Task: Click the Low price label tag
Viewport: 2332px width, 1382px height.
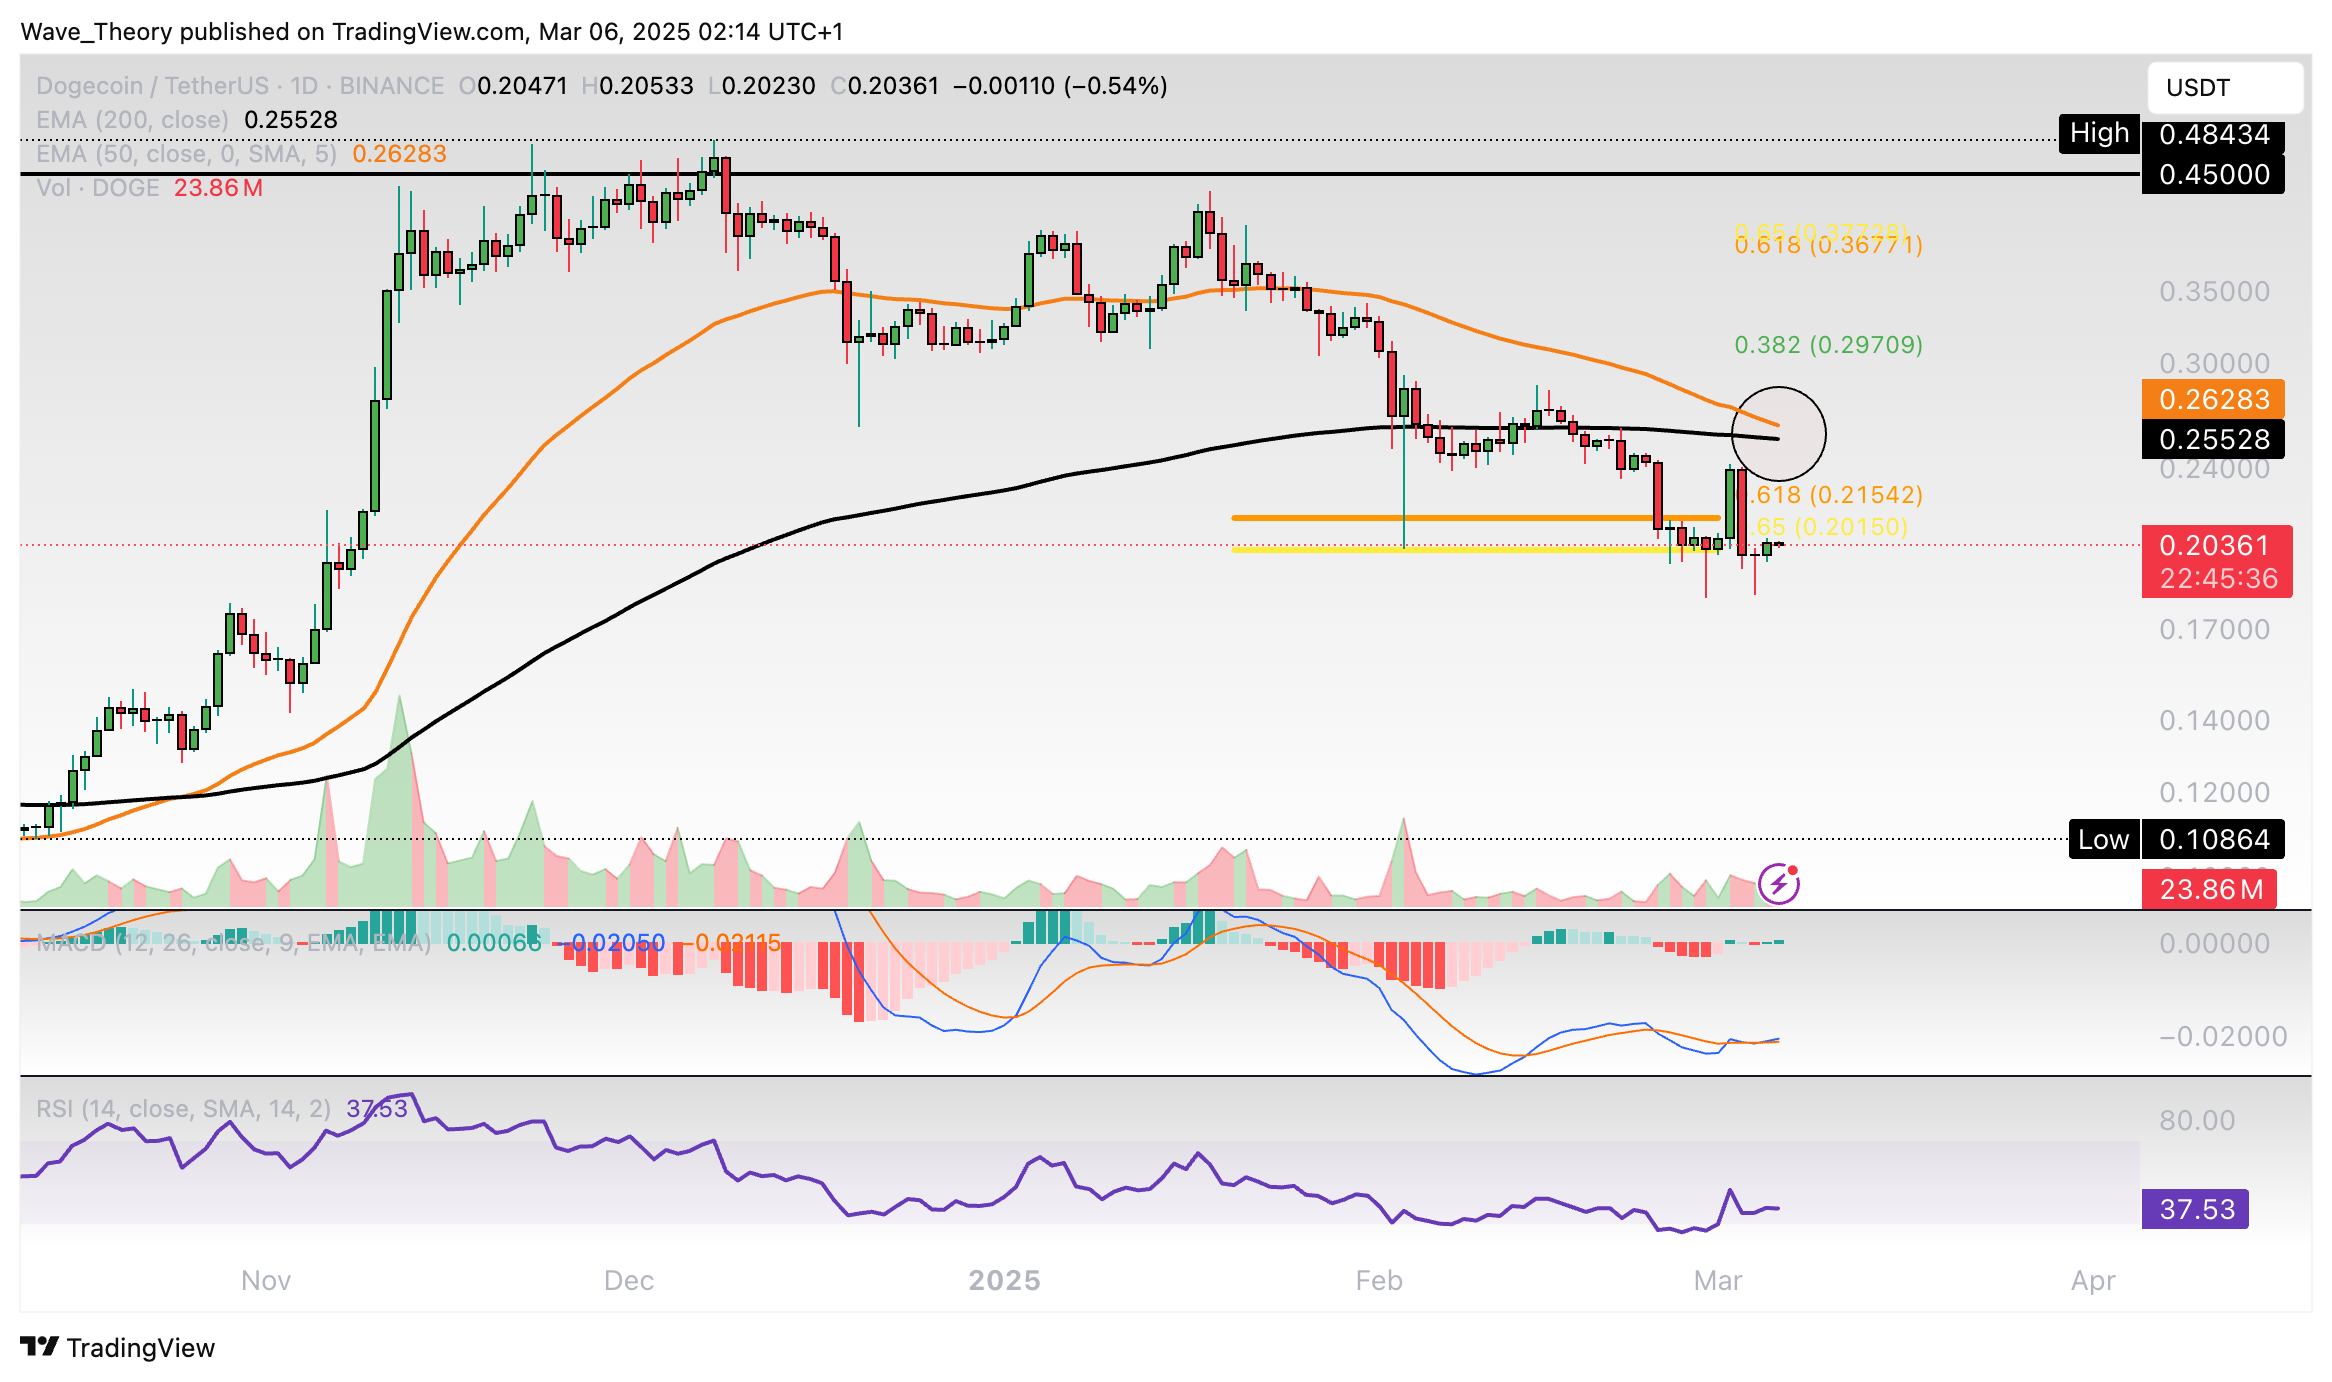Action: (2103, 839)
